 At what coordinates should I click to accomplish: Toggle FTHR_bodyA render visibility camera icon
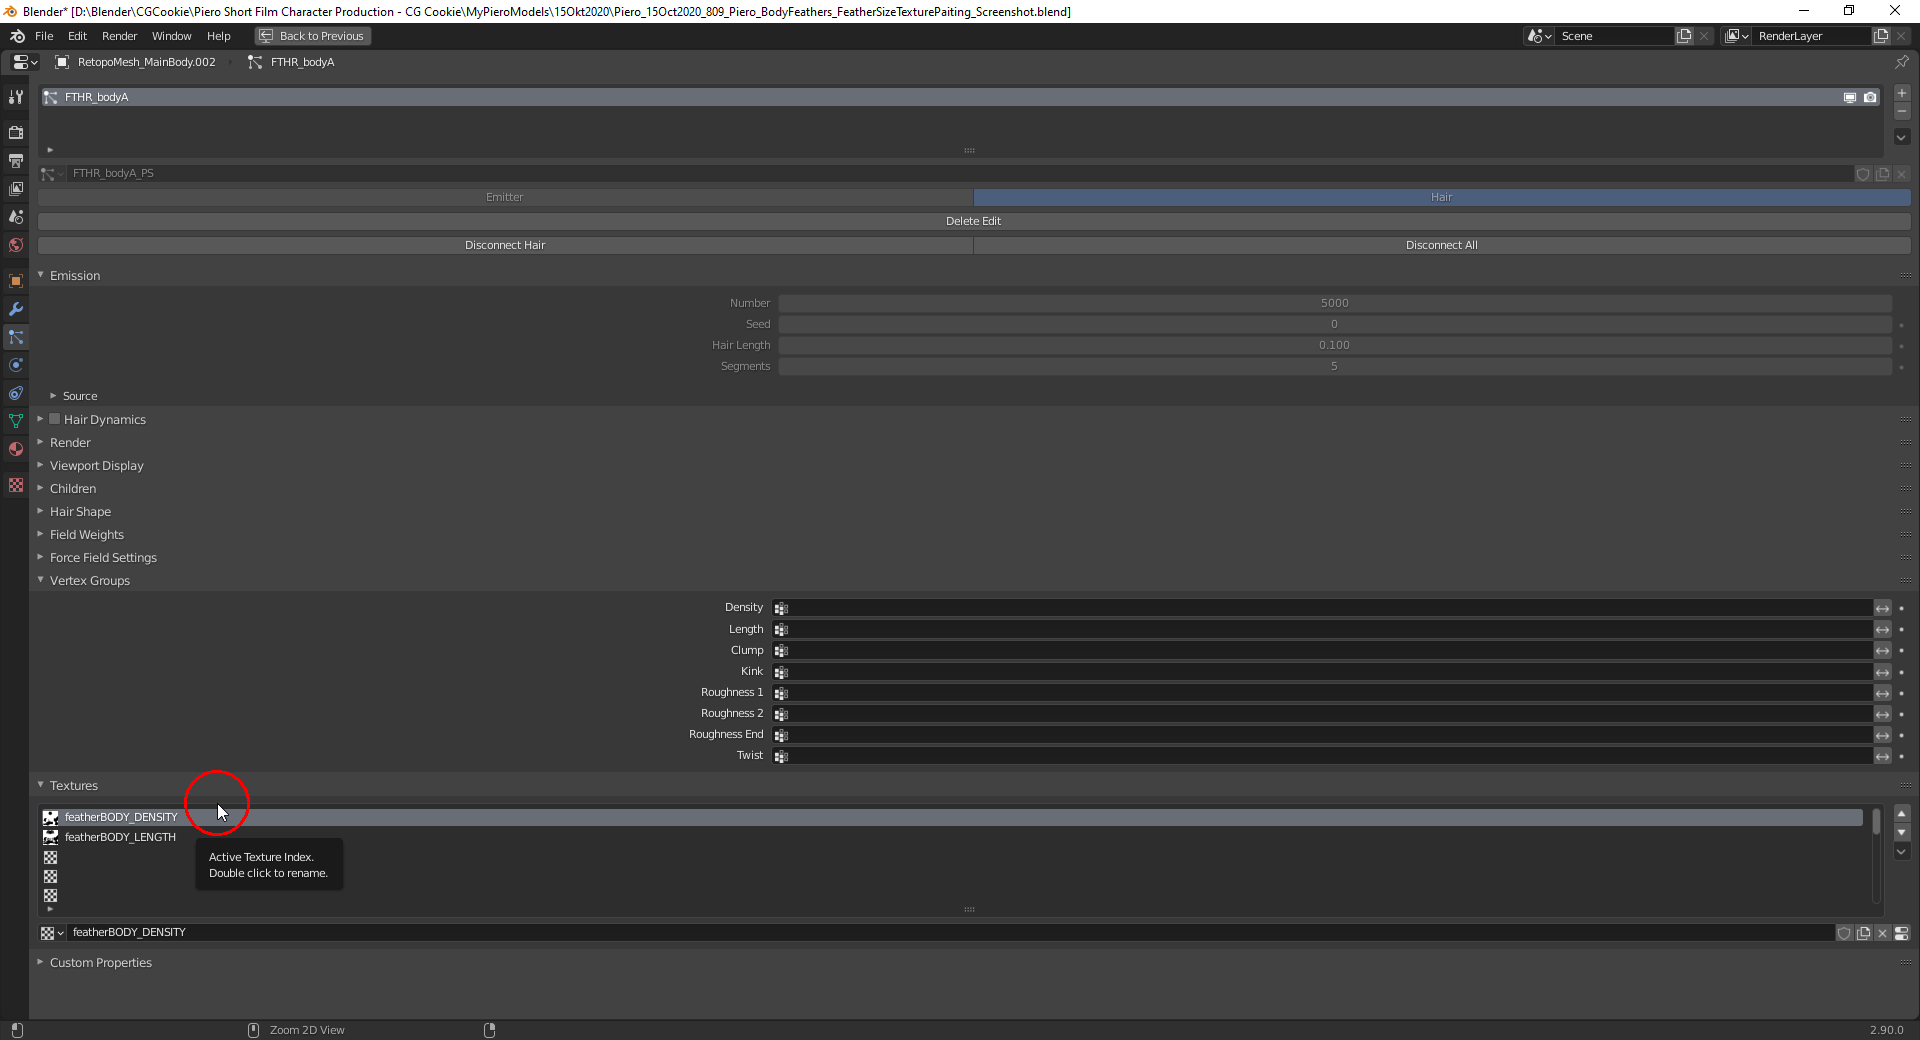pyautogui.click(x=1870, y=97)
